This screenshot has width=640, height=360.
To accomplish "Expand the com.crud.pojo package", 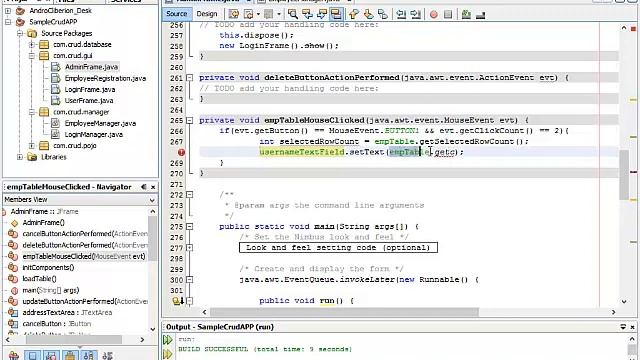I will point(31,145).
